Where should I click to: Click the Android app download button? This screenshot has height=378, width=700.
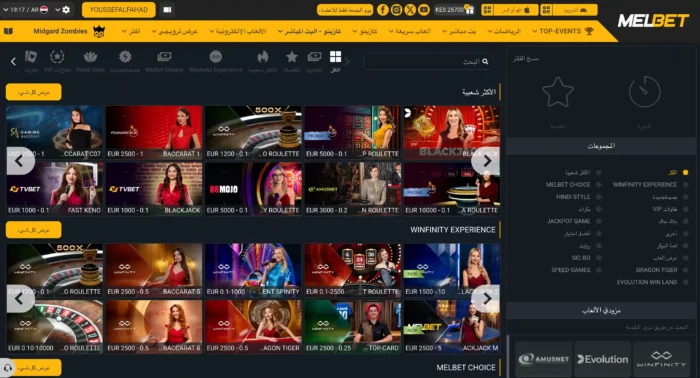point(569,10)
